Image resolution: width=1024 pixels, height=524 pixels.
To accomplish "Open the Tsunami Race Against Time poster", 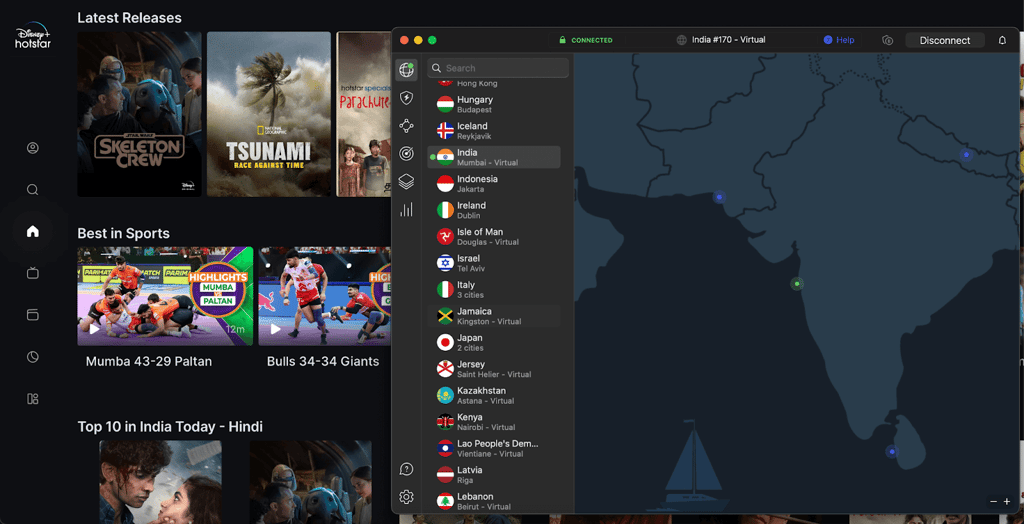I will (x=268, y=114).
